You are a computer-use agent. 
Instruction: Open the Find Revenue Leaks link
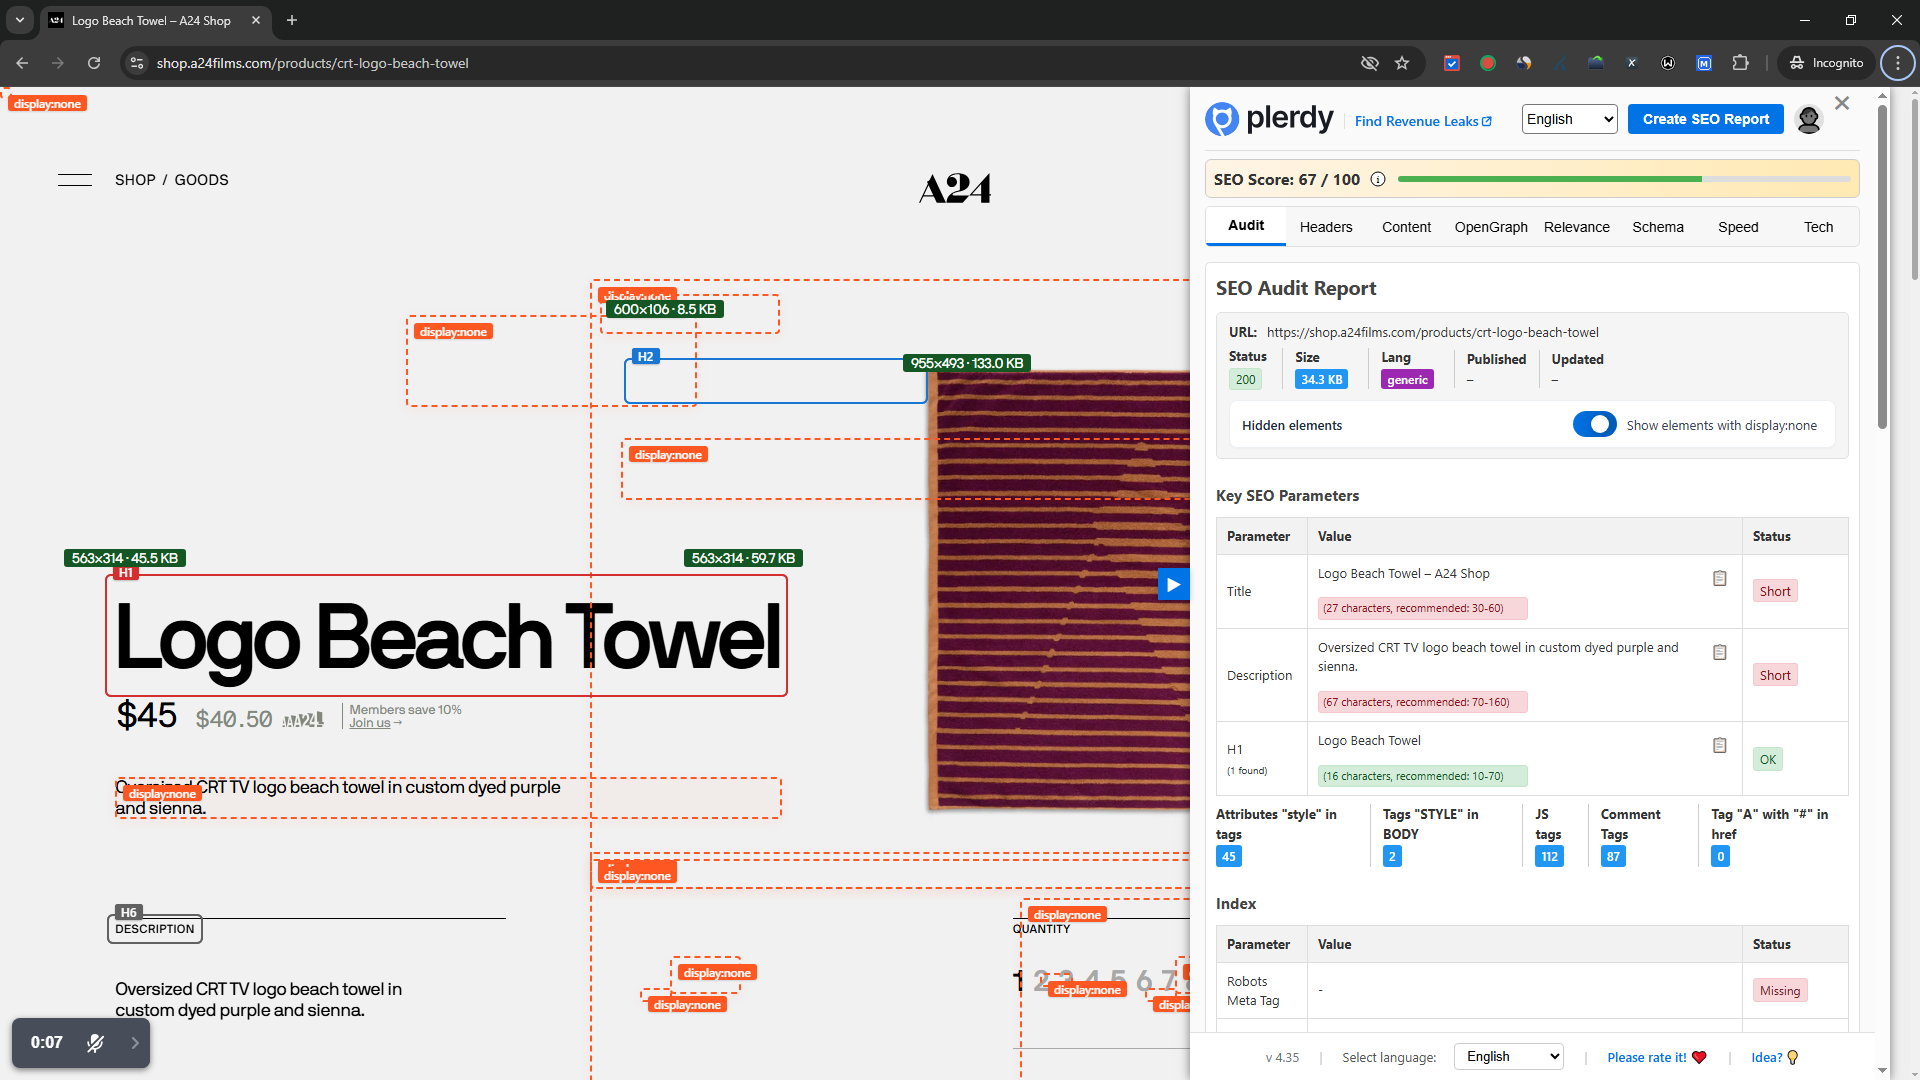point(1422,121)
